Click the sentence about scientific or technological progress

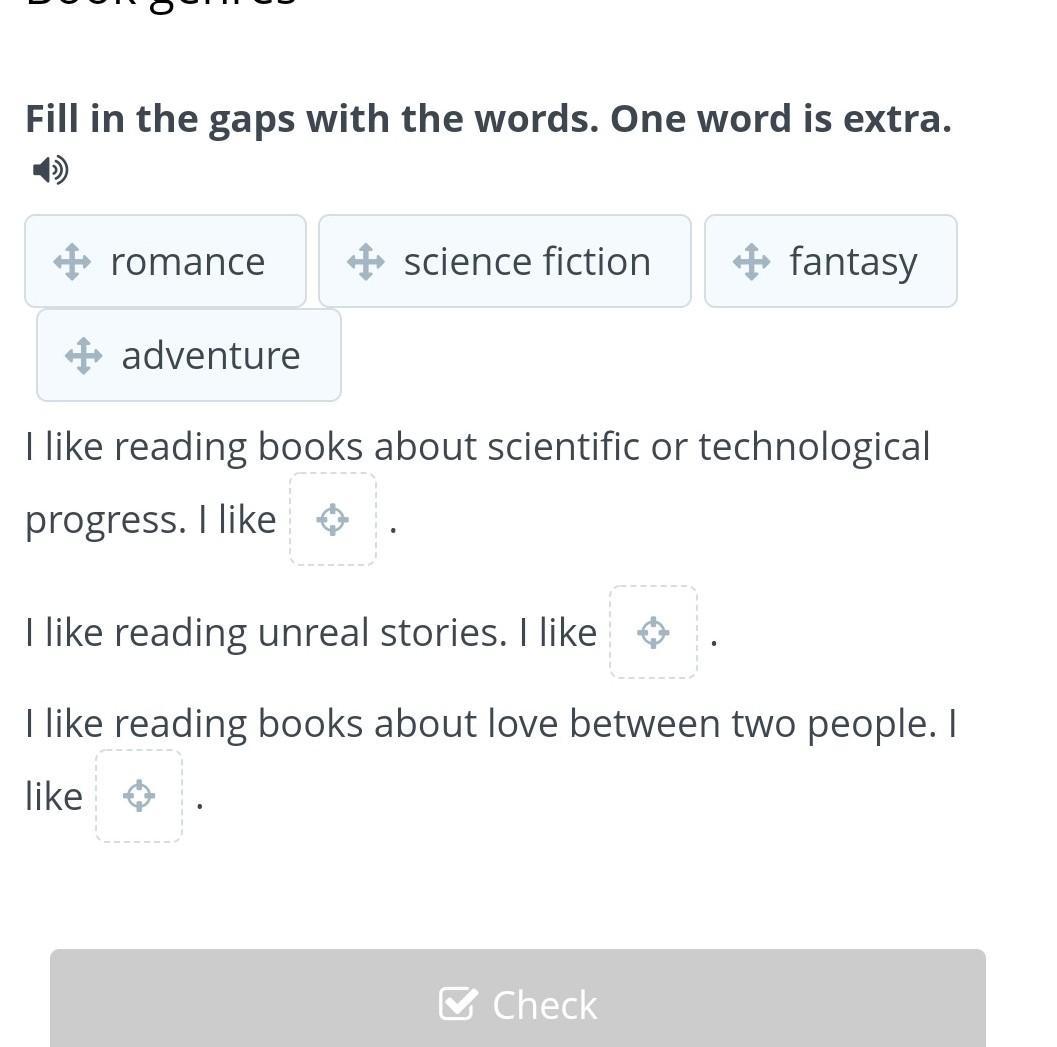tap(477, 446)
